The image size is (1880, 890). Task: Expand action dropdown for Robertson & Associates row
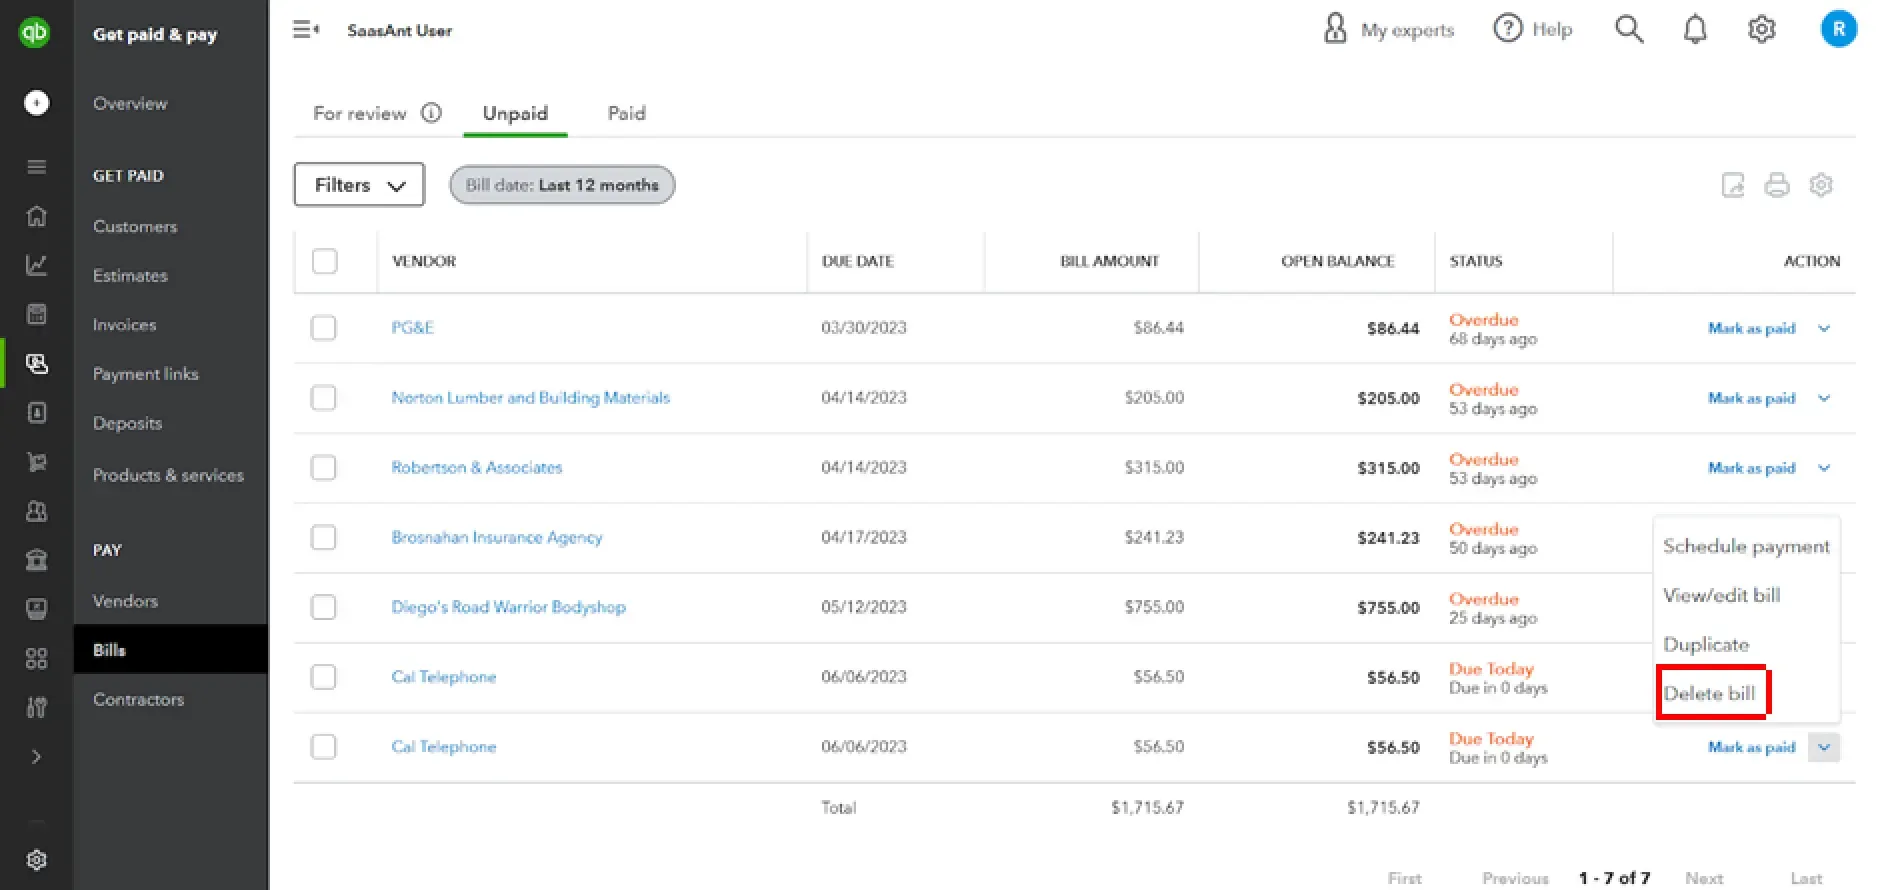1824,468
